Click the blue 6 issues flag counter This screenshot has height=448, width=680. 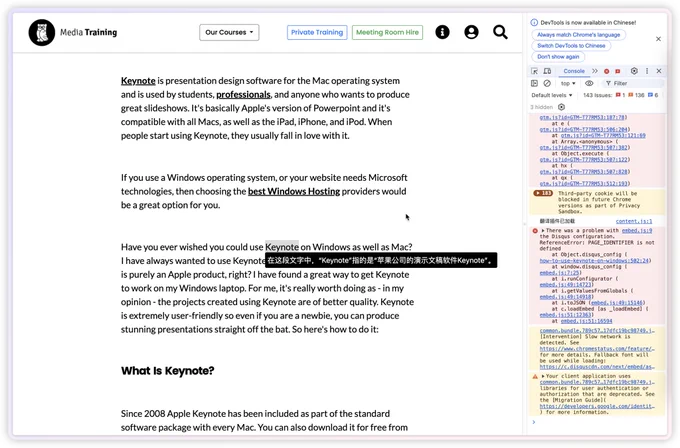click(653, 95)
